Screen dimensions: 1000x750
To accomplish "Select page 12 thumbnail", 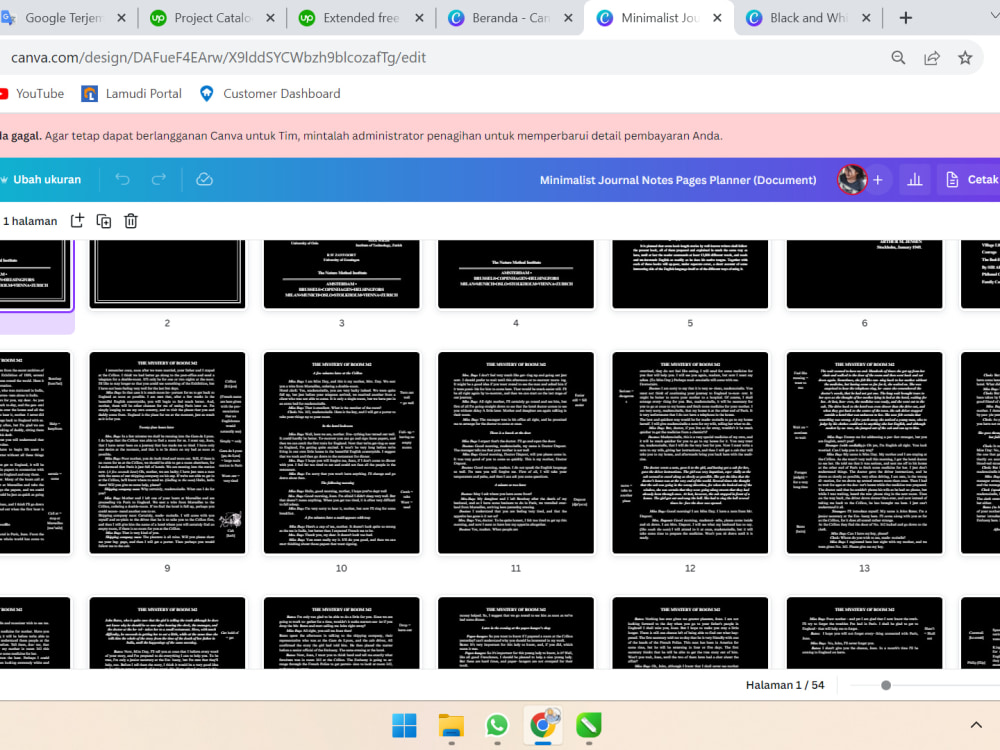I will click(690, 453).
